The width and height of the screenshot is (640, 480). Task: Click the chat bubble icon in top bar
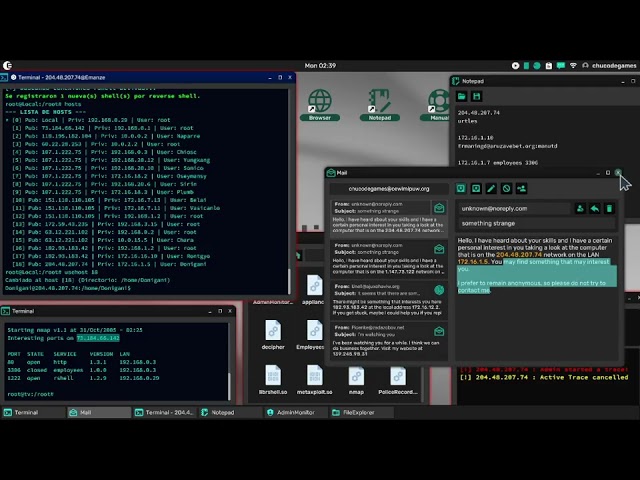pyautogui.click(x=561, y=65)
